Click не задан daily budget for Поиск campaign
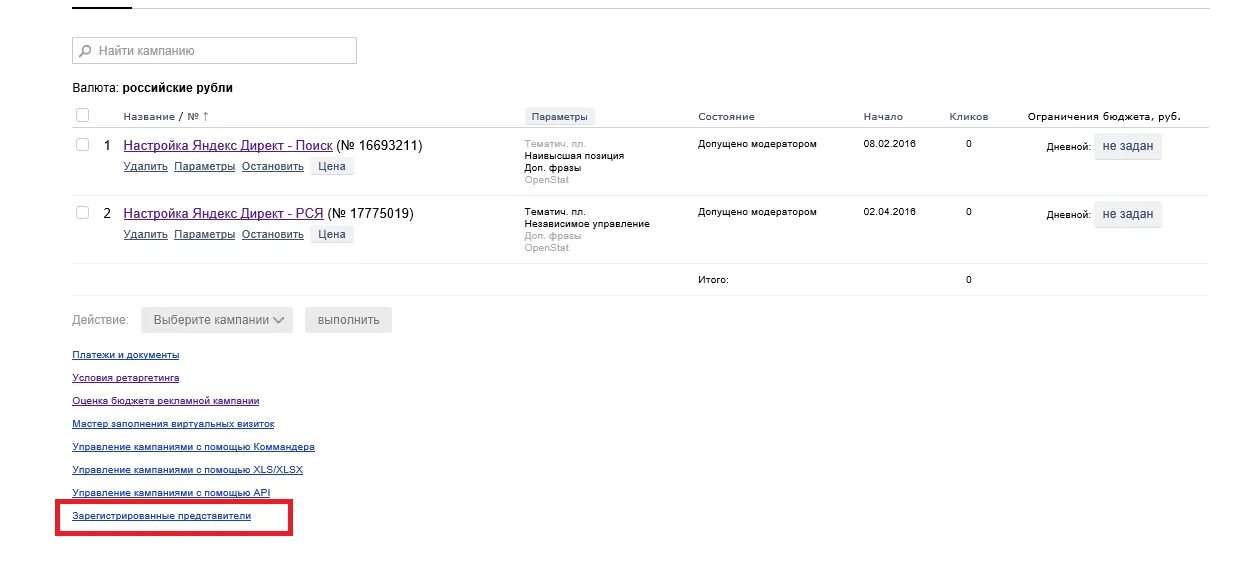 [1128, 146]
